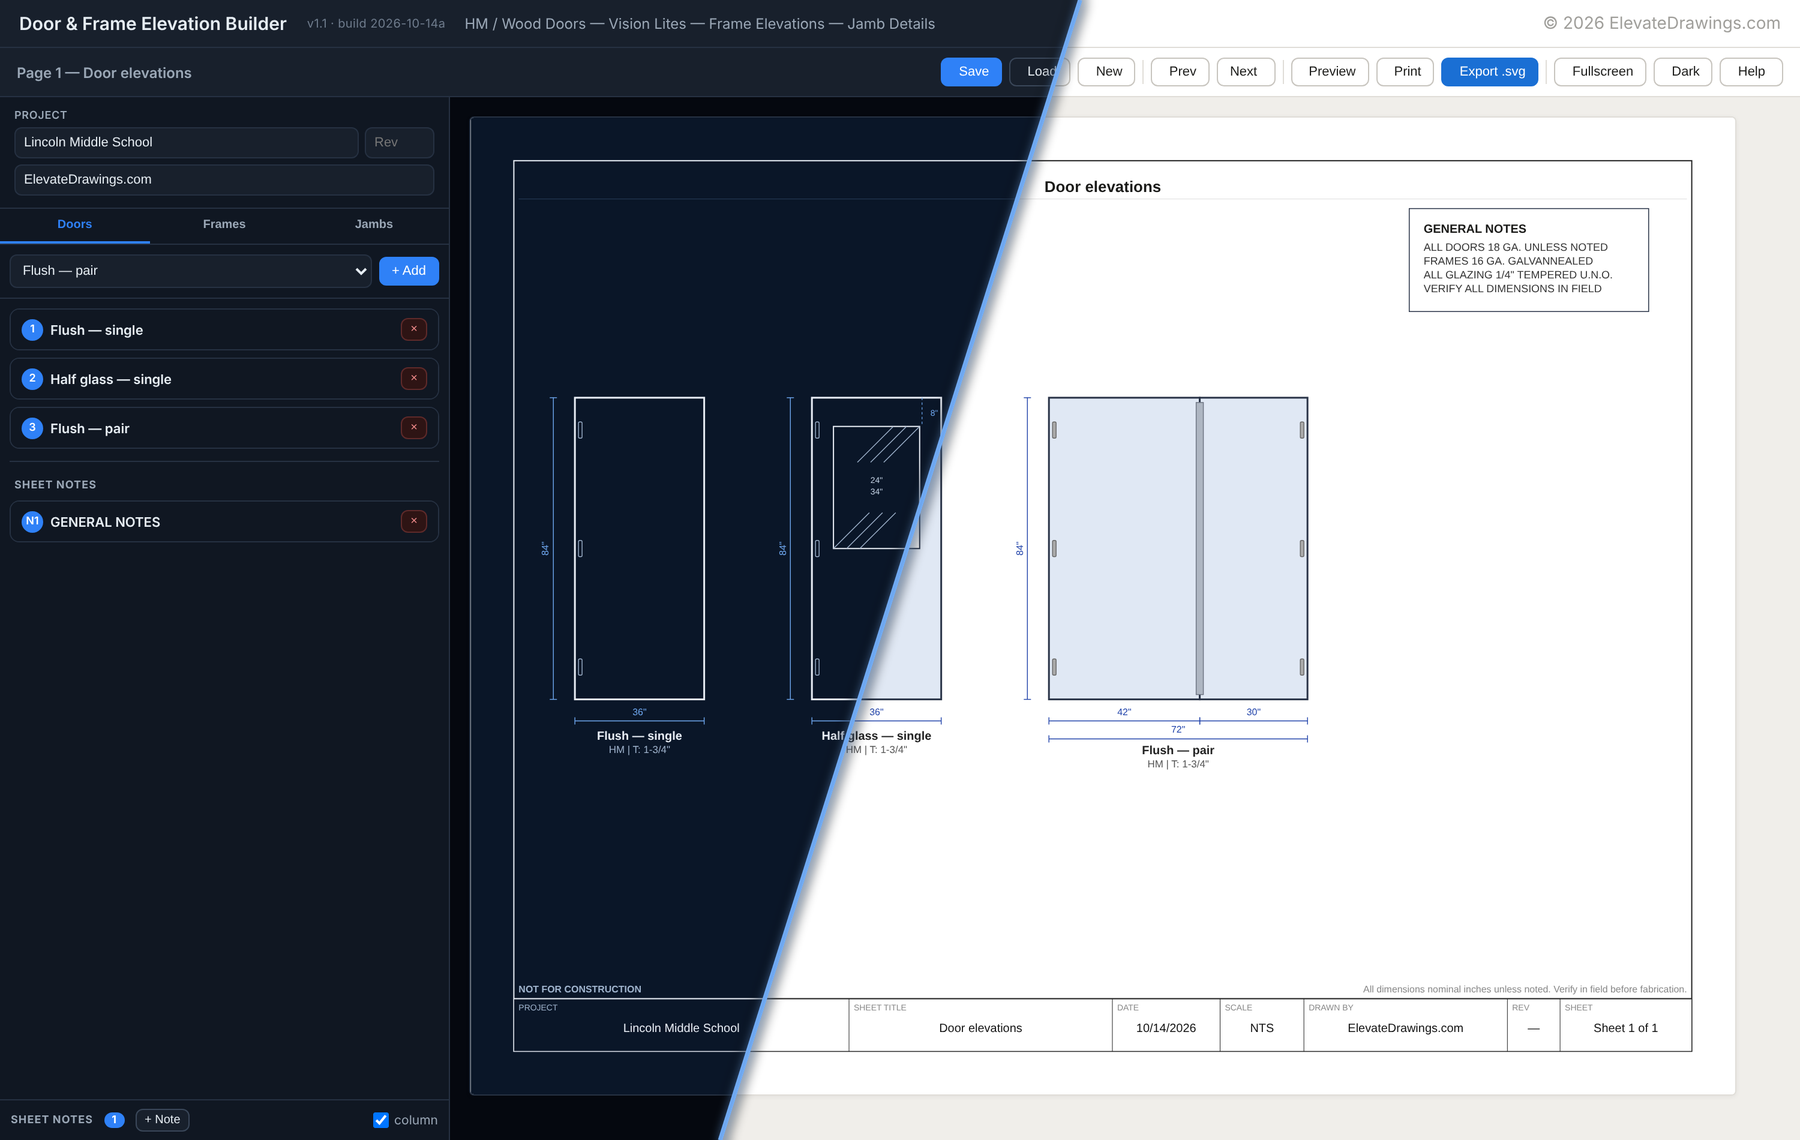The height and width of the screenshot is (1140, 1800).
Task: Switch to the Jambs tab
Action: pos(374,224)
